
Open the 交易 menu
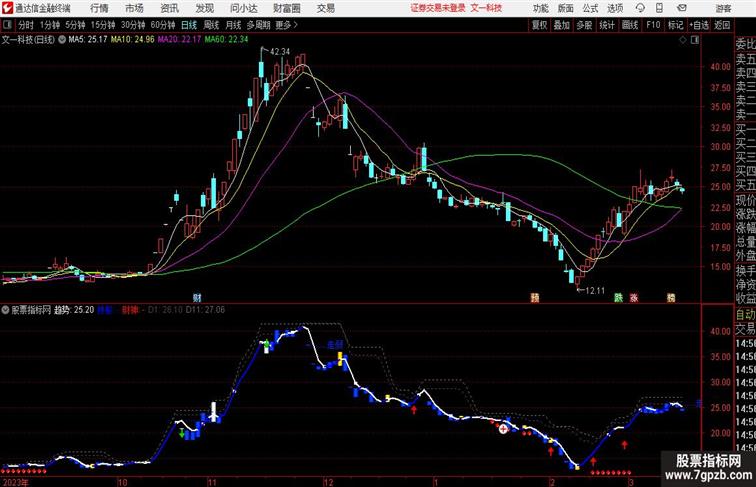(325, 8)
